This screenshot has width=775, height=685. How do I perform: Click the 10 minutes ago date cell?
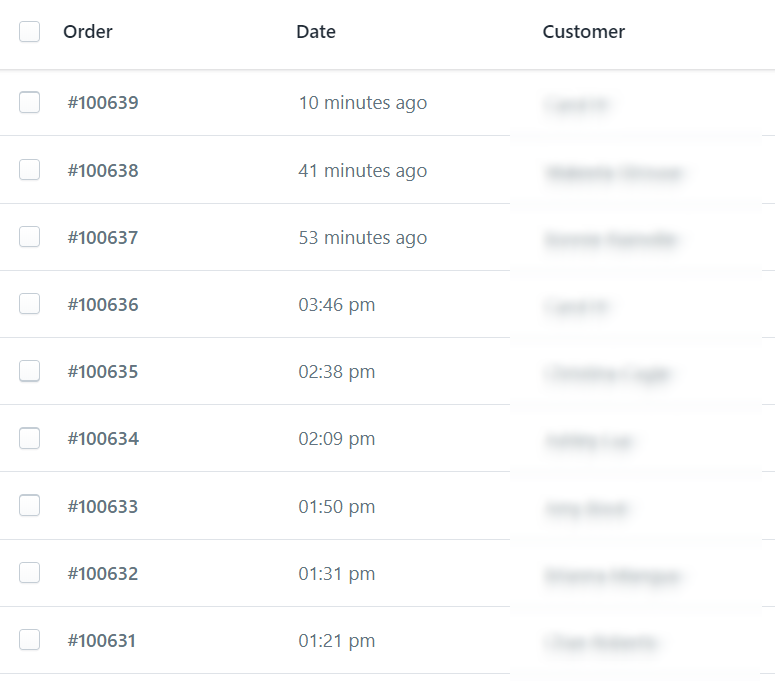pyautogui.click(x=363, y=103)
